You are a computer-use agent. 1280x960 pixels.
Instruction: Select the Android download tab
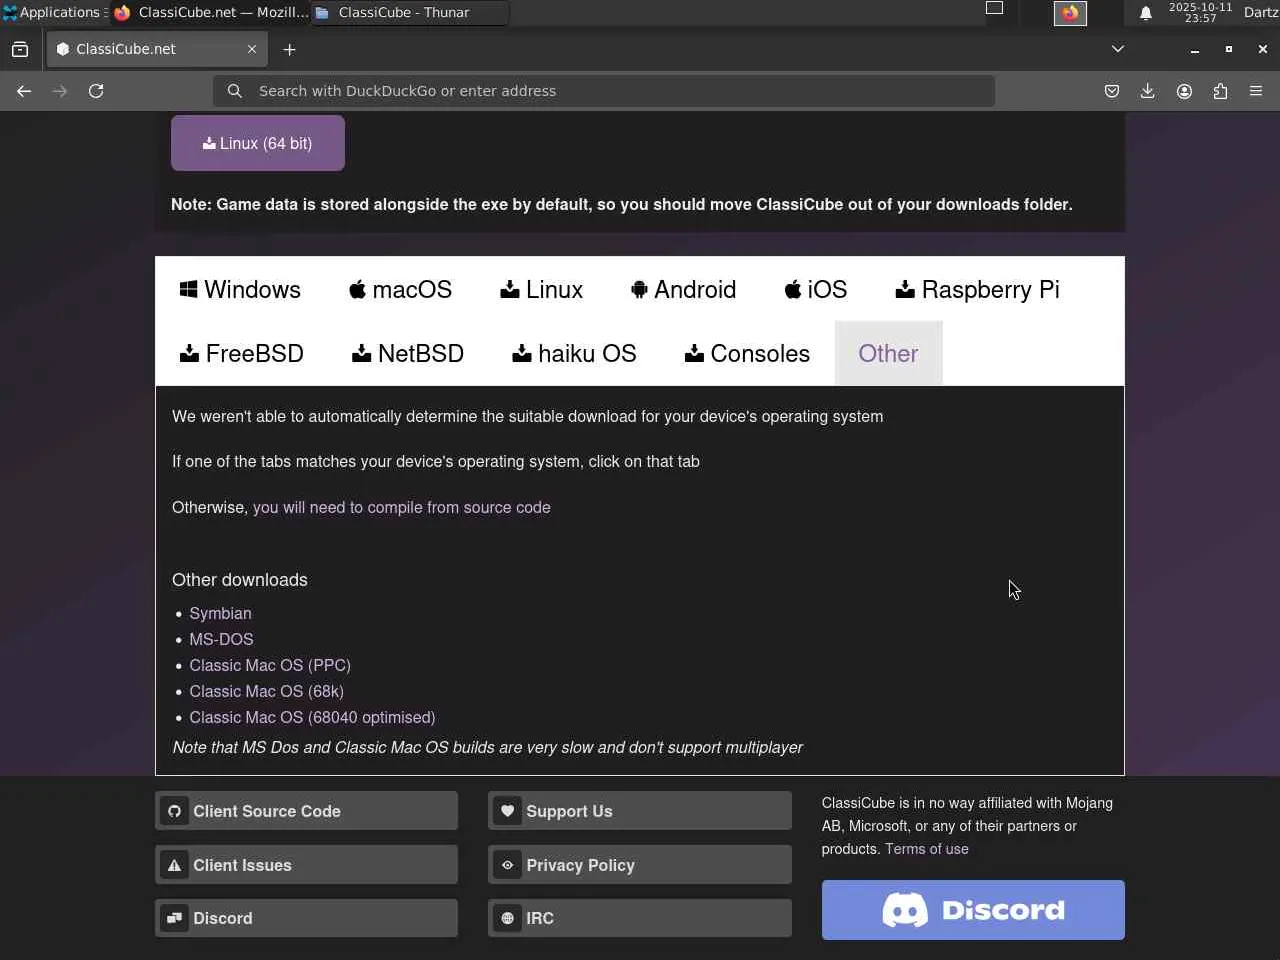[x=683, y=290]
